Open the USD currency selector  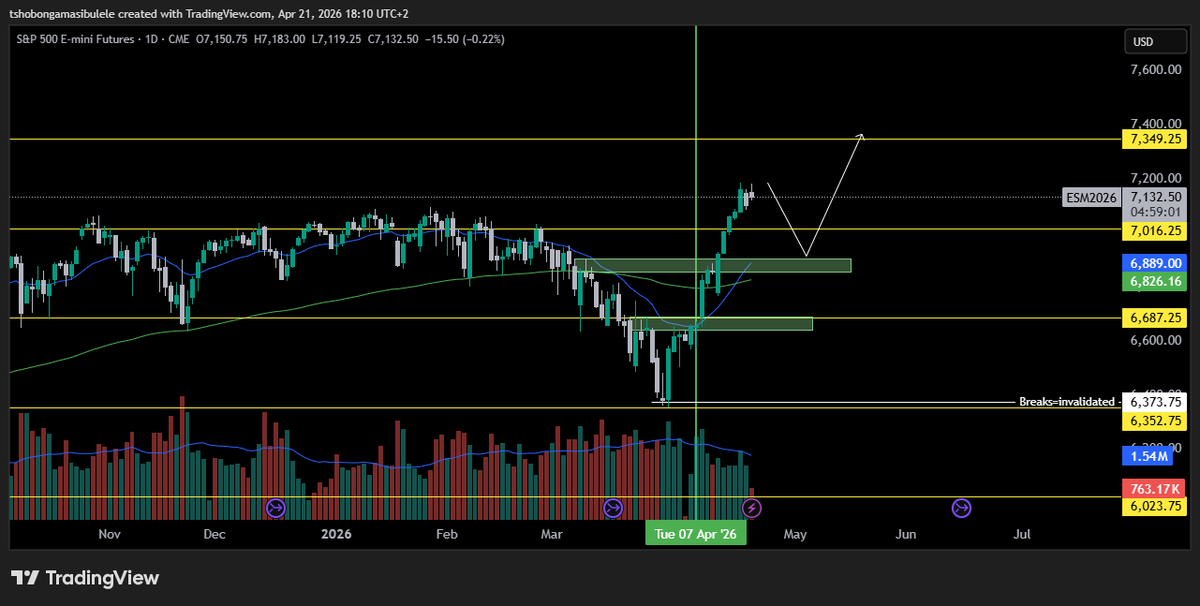click(x=1155, y=42)
